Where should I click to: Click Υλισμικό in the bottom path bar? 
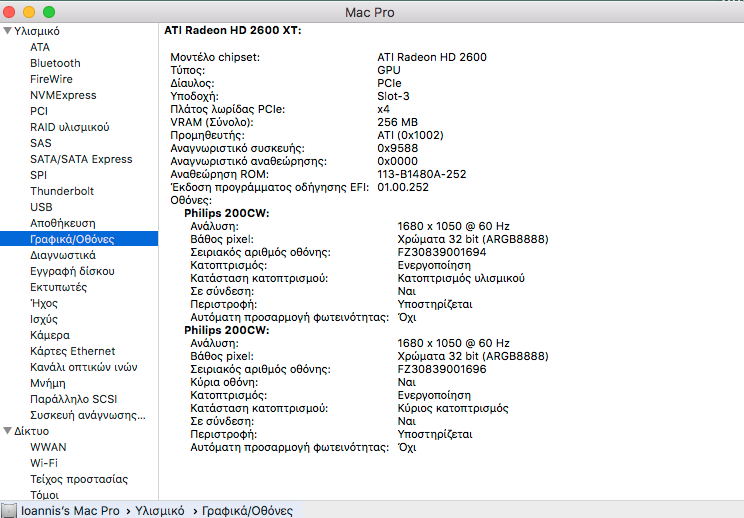159,510
